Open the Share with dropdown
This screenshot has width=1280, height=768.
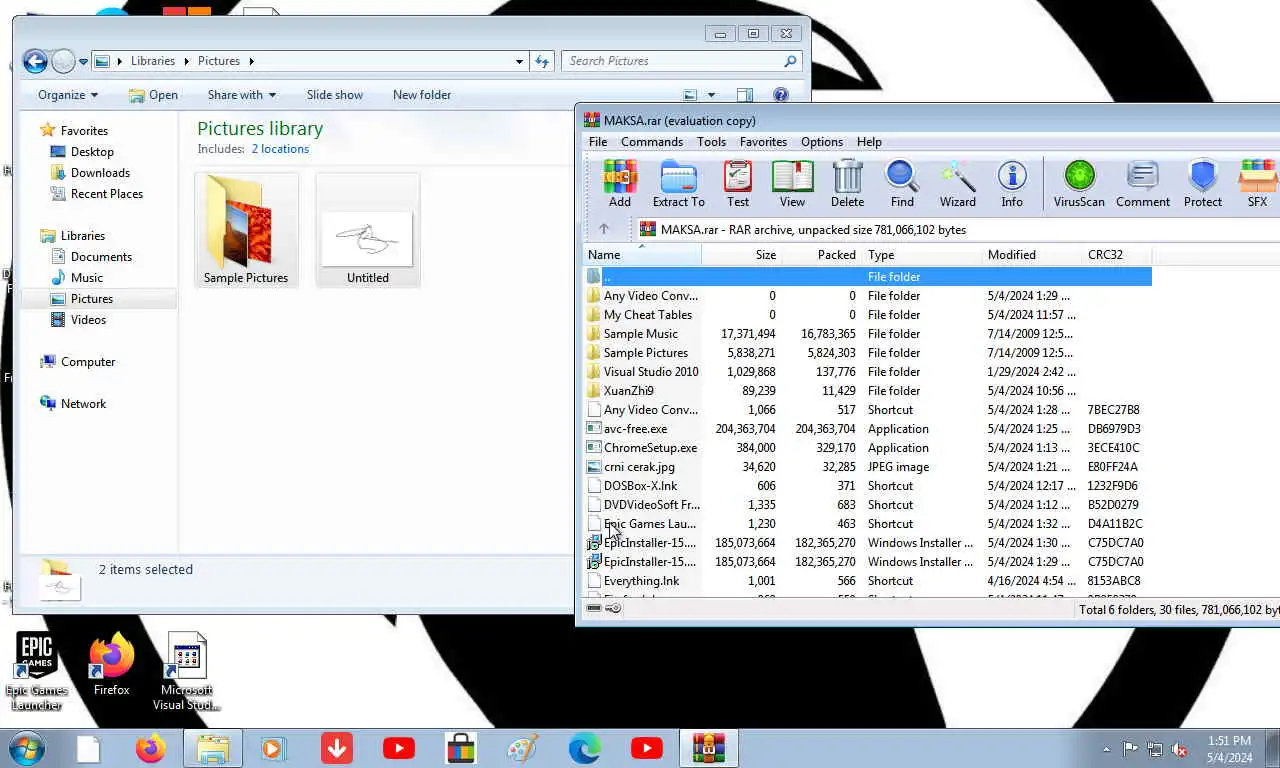click(x=241, y=95)
